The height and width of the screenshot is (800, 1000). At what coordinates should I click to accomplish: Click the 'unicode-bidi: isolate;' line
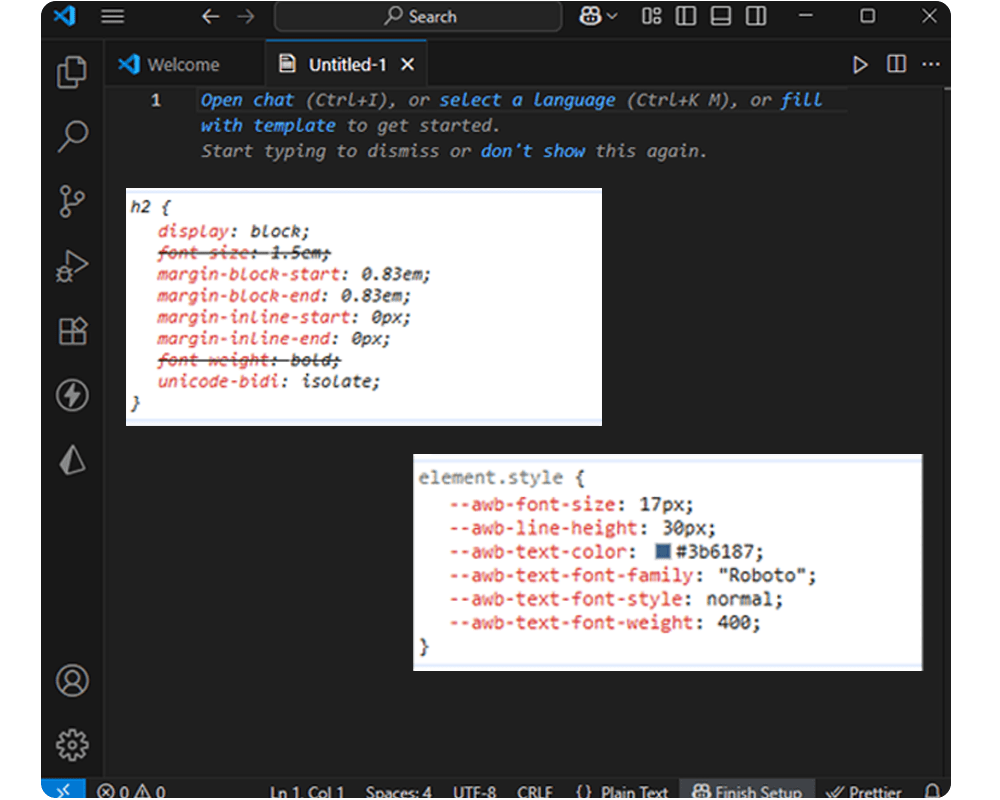[268, 381]
